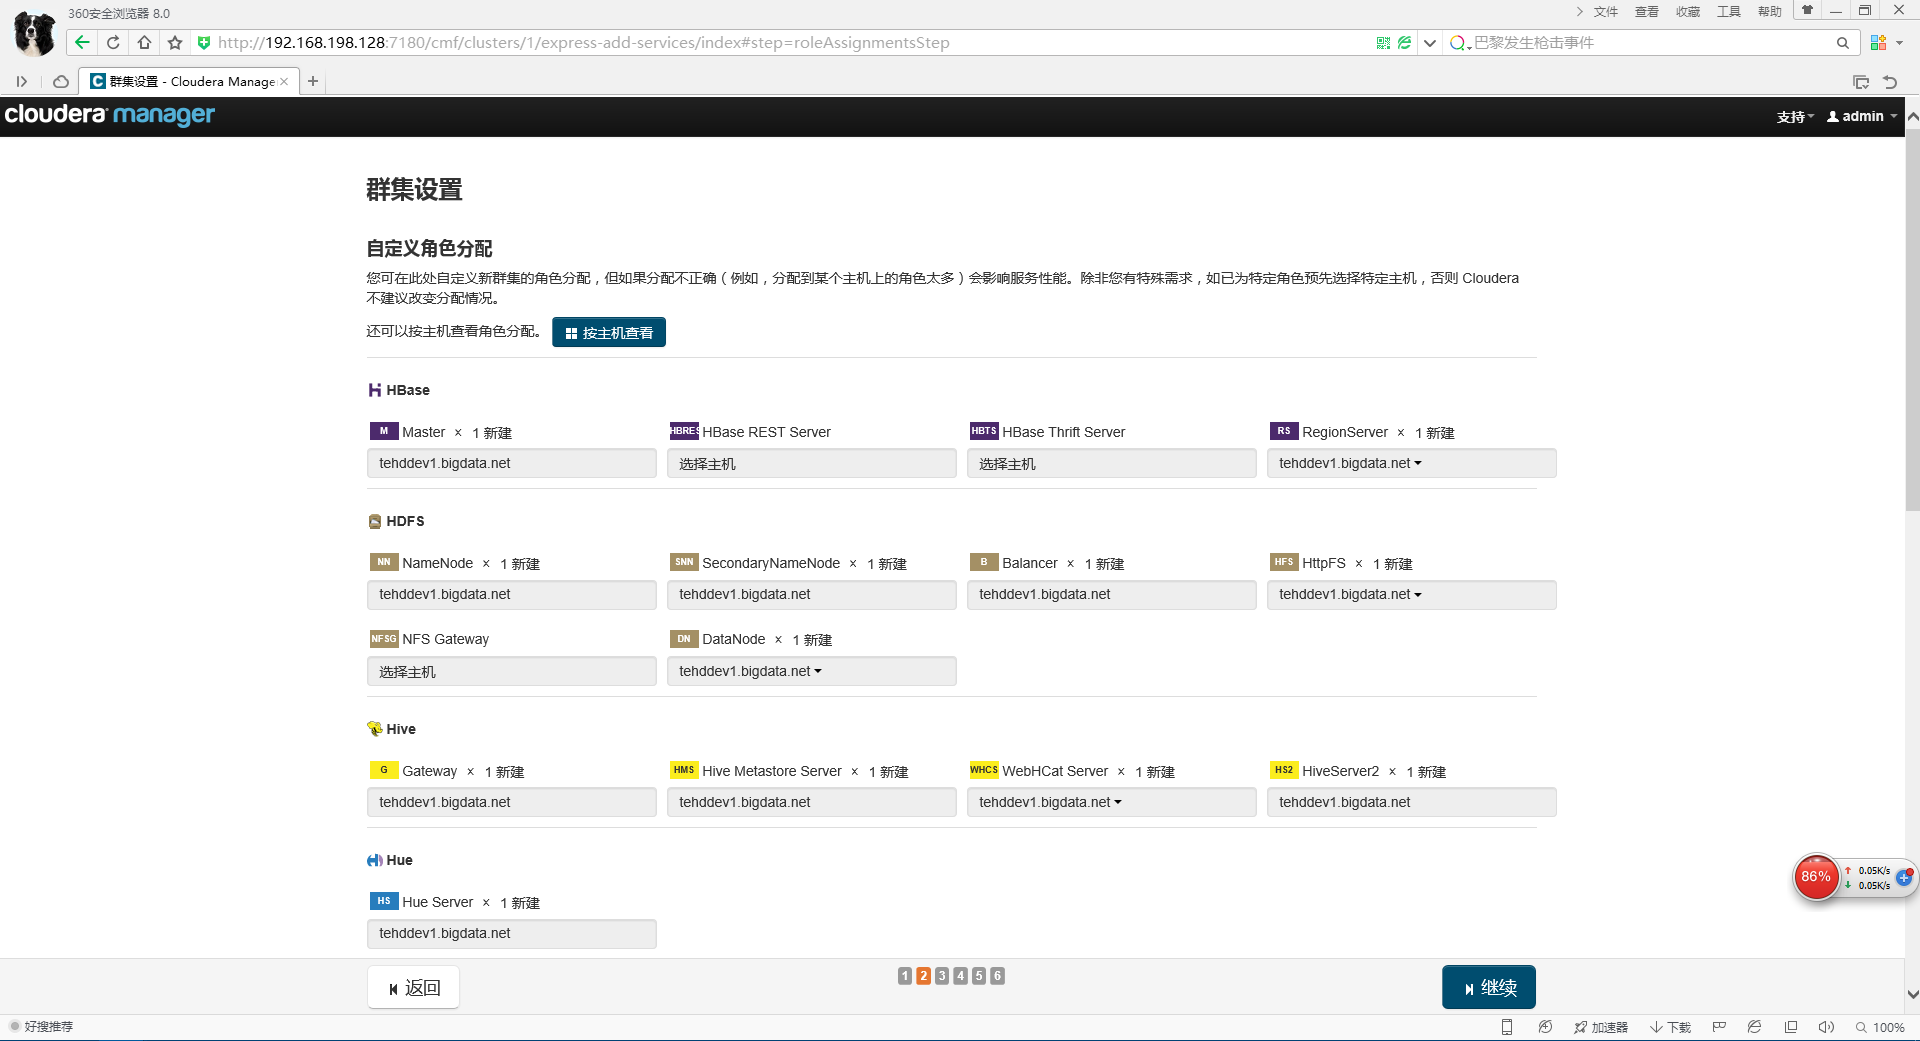Click the 100% zoom level indicator
The image size is (1920, 1041).
point(1881,1027)
